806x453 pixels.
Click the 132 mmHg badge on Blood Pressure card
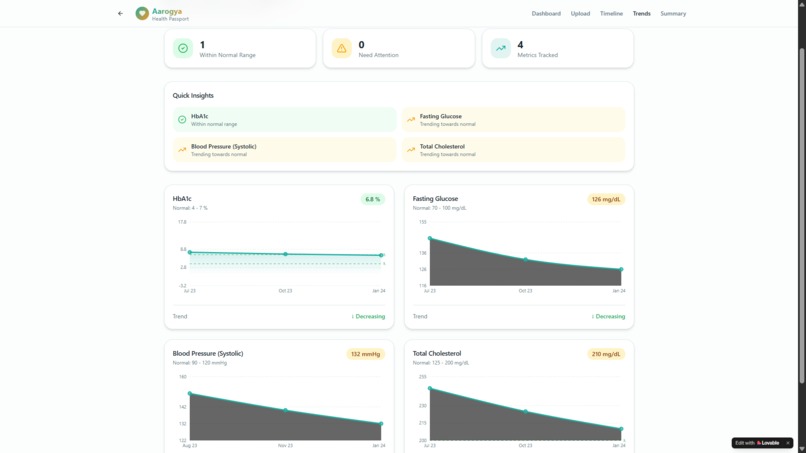tap(365, 354)
